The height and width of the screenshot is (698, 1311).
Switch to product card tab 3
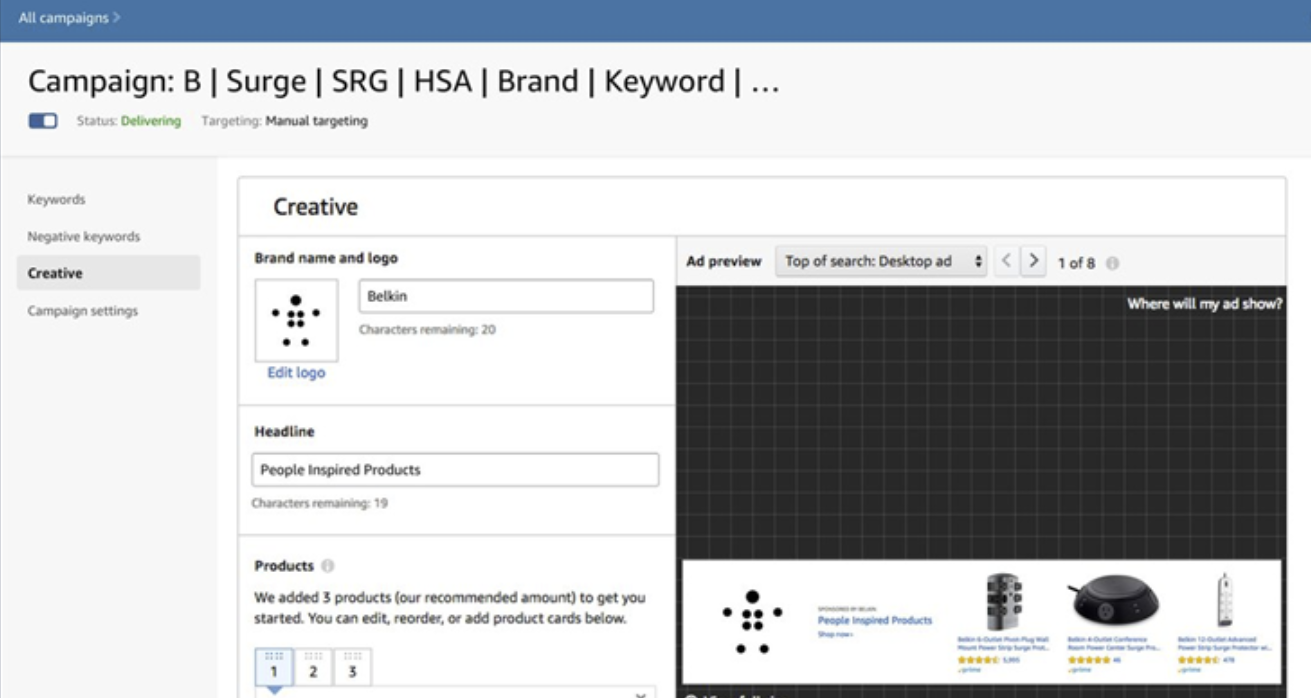click(352, 667)
